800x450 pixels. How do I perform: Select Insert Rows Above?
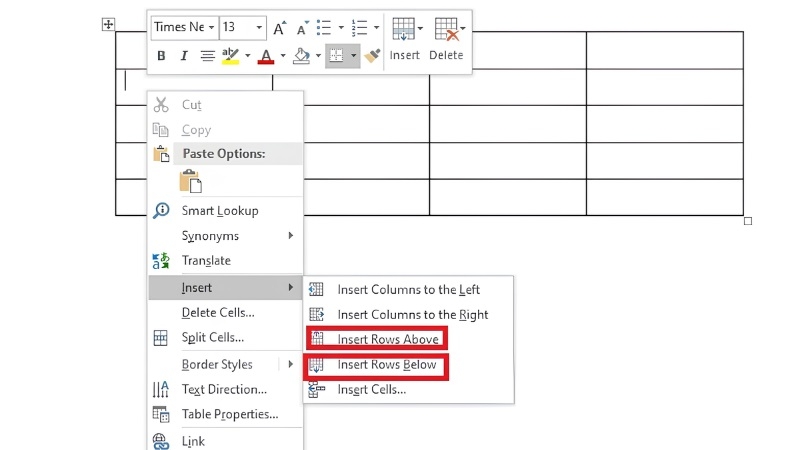(x=408, y=339)
